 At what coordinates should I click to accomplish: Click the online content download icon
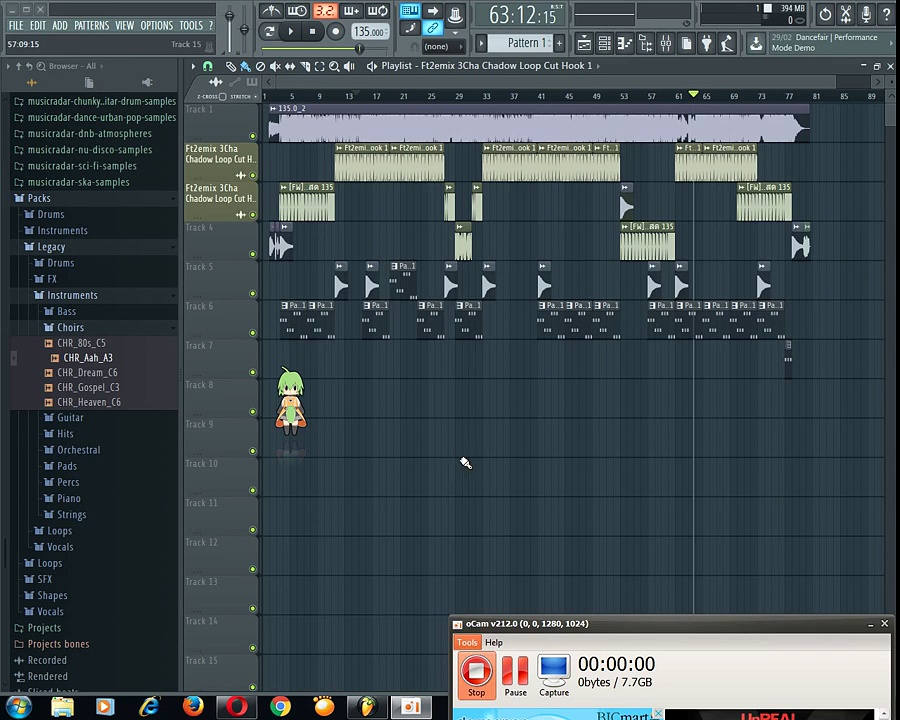756,43
